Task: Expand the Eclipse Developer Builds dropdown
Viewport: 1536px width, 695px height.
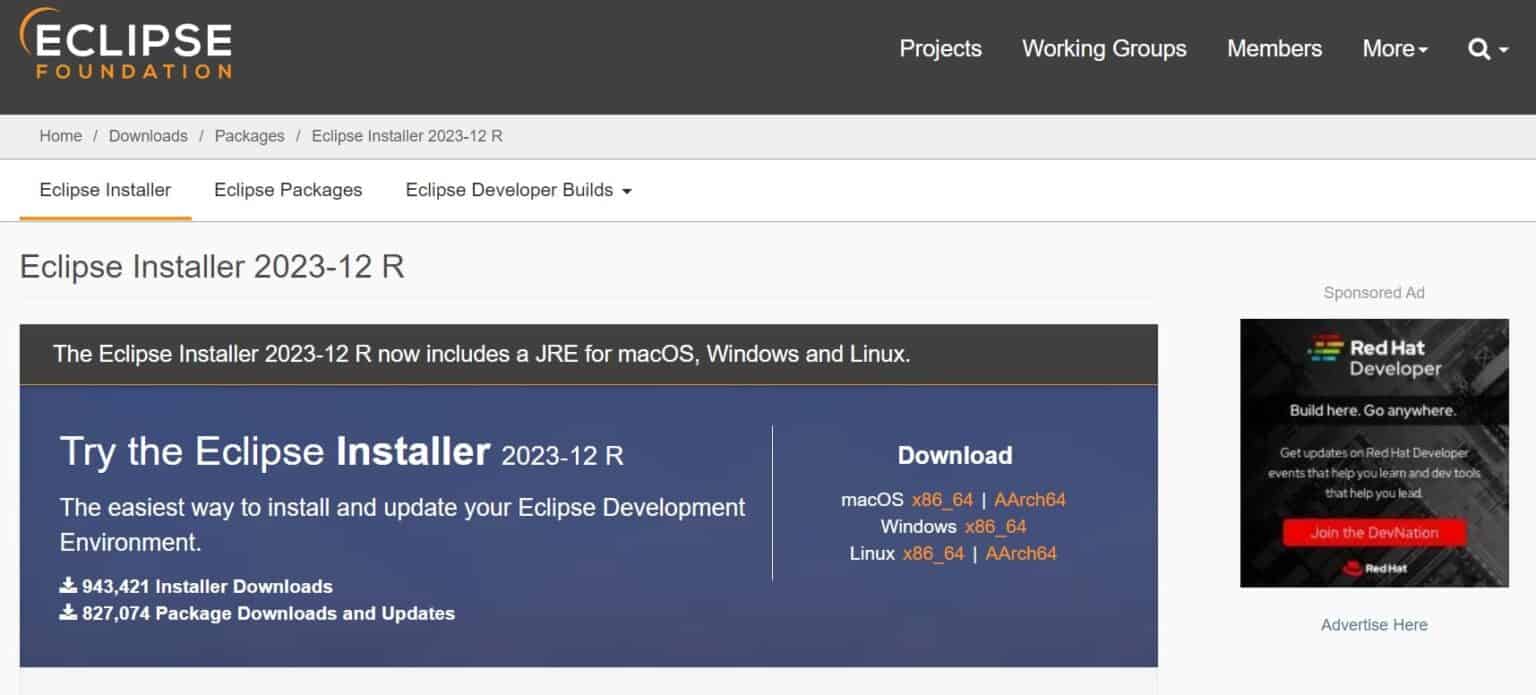Action: [517, 190]
